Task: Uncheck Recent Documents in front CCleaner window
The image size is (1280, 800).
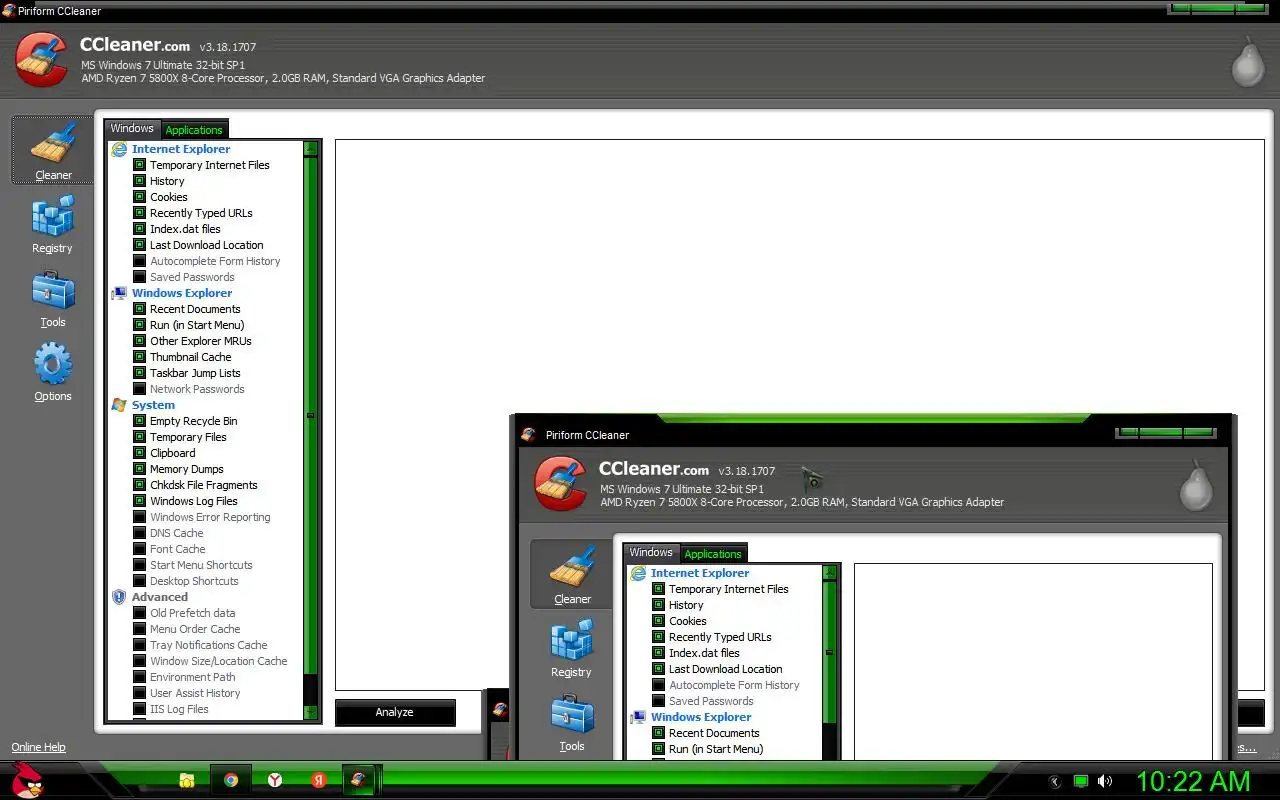Action: tap(659, 733)
